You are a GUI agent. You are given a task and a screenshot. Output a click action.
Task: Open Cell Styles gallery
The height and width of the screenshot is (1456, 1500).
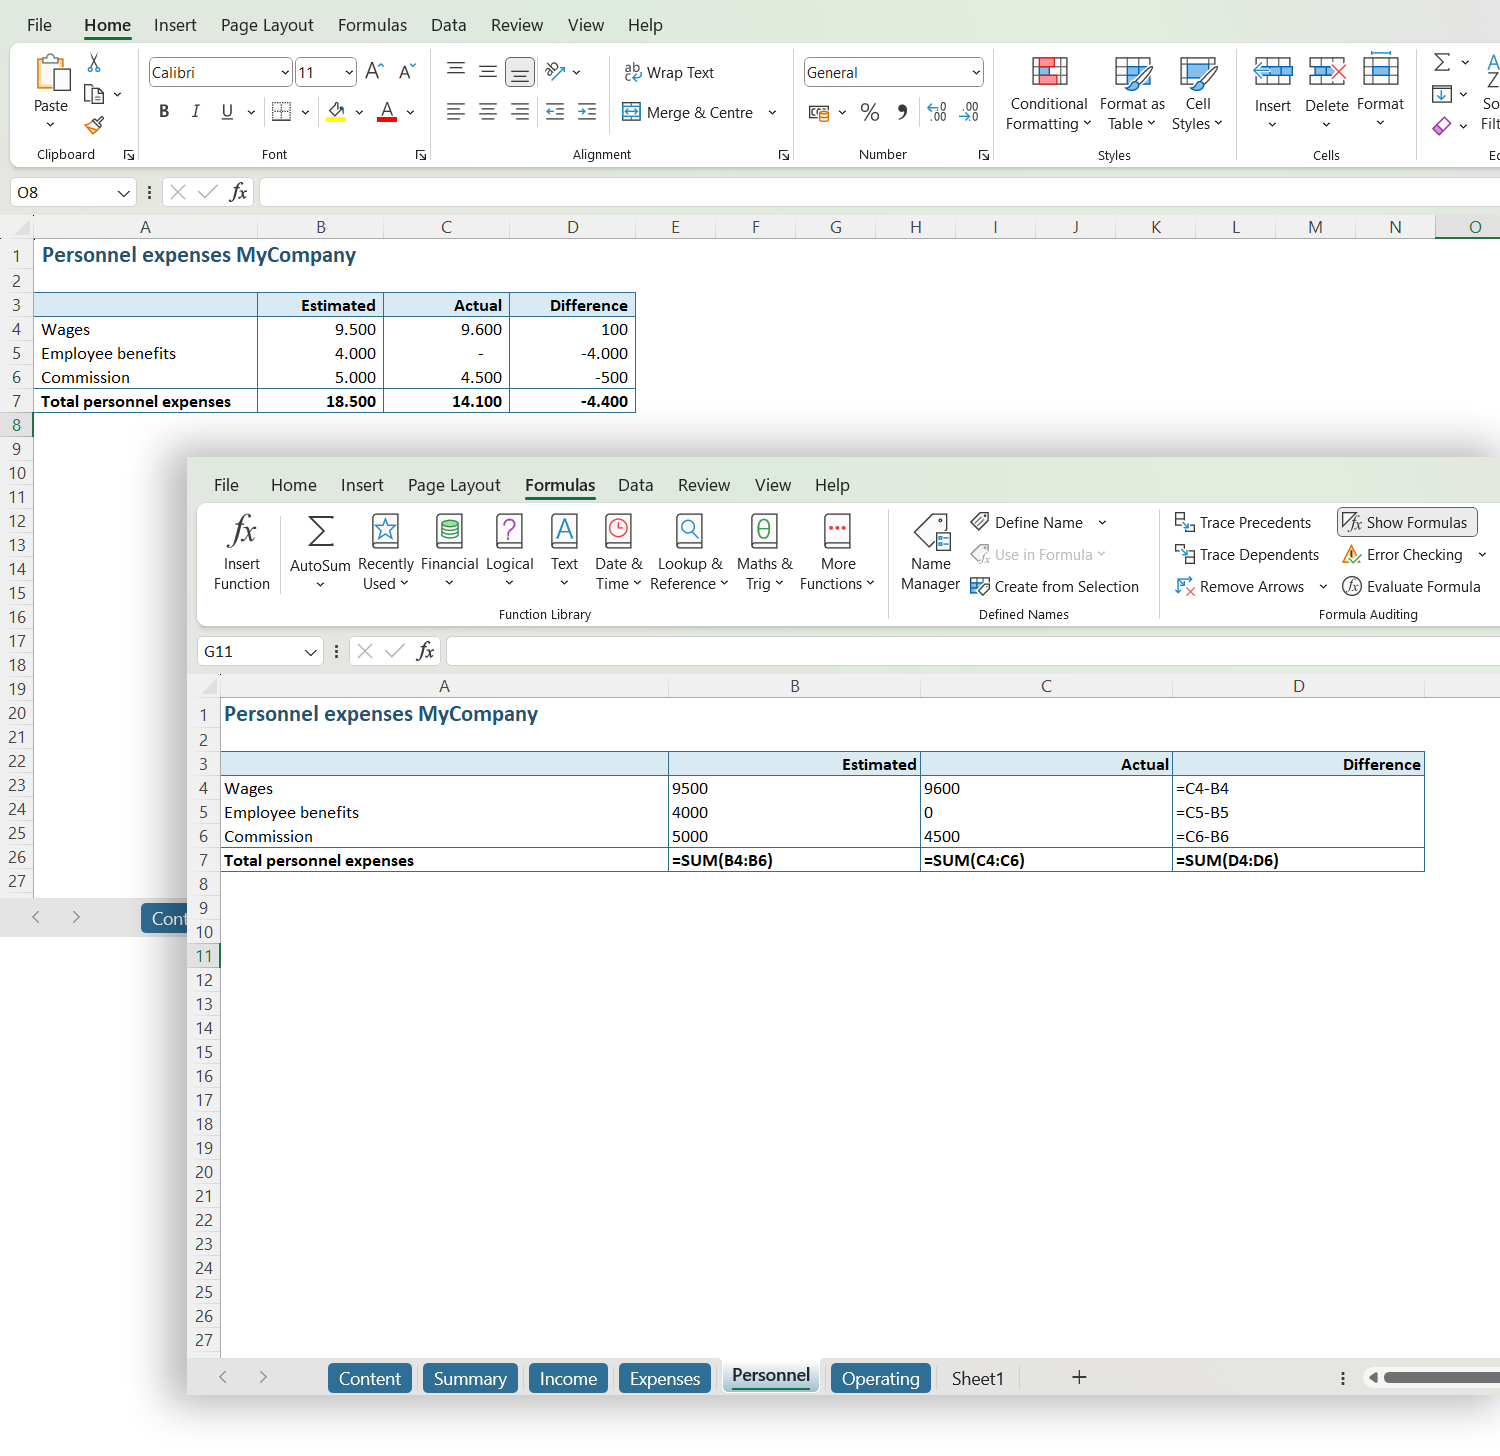(x=1197, y=94)
